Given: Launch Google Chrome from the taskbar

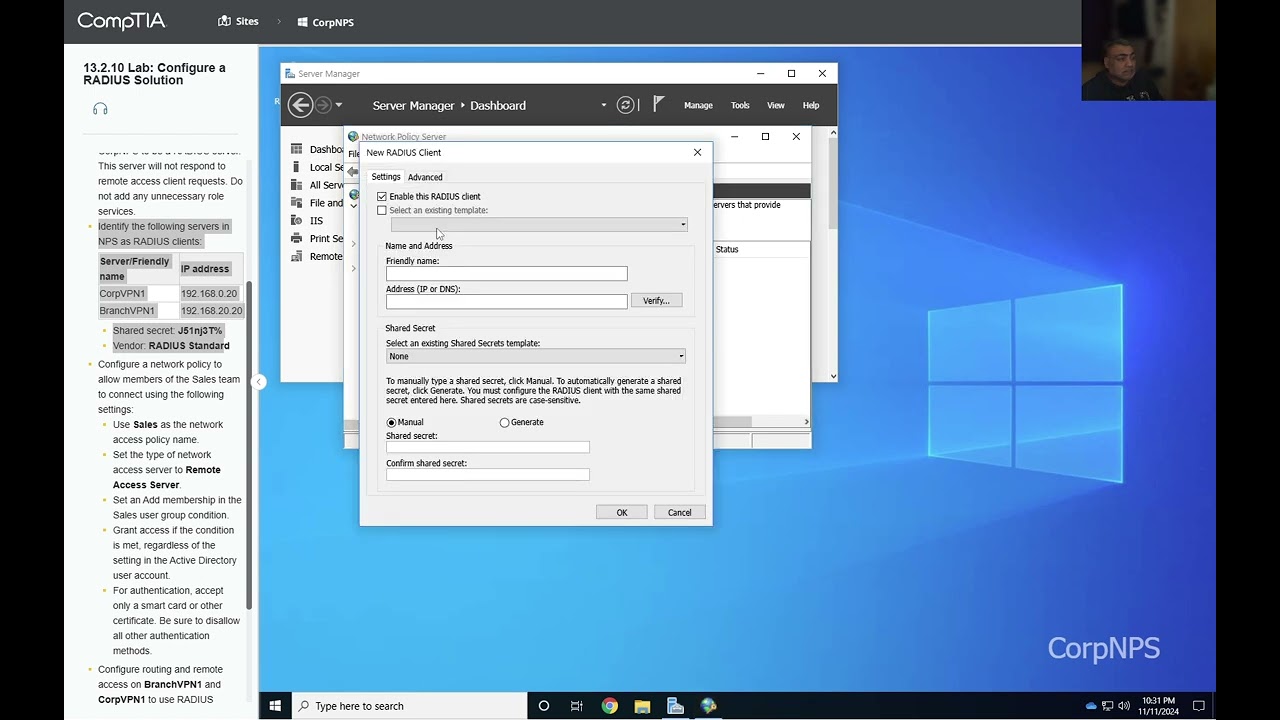Looking at the screenshot, I should click(x=610, y=706).
